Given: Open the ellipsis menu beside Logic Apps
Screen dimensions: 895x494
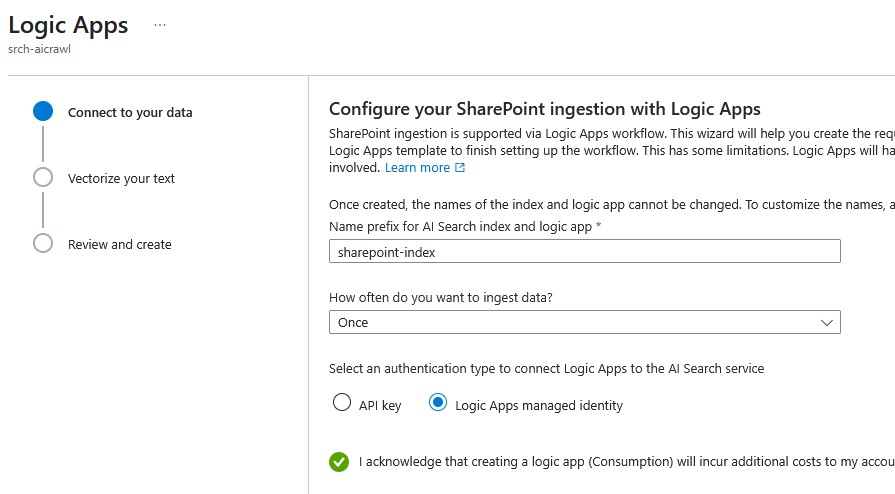Looking at the screenshot, I should [x=160, y=25].
